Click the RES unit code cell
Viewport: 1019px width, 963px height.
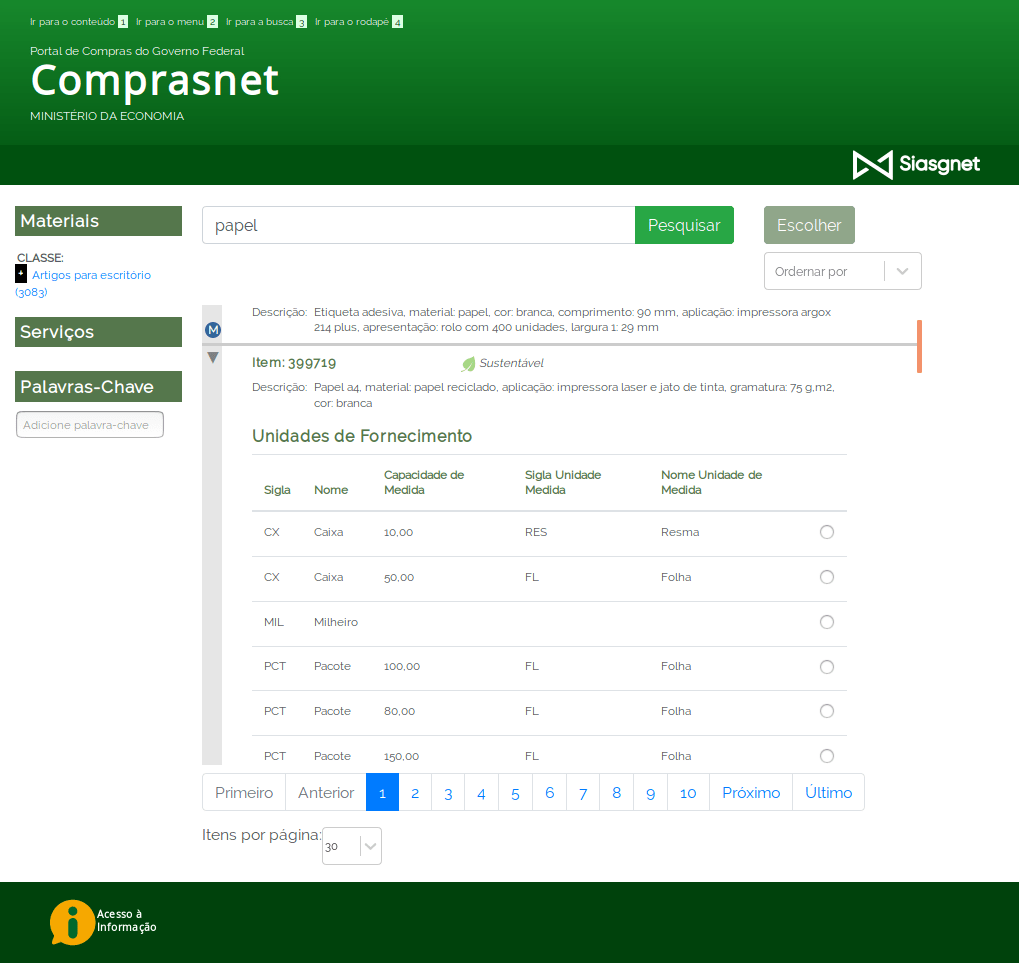click(x=536, y=532)
